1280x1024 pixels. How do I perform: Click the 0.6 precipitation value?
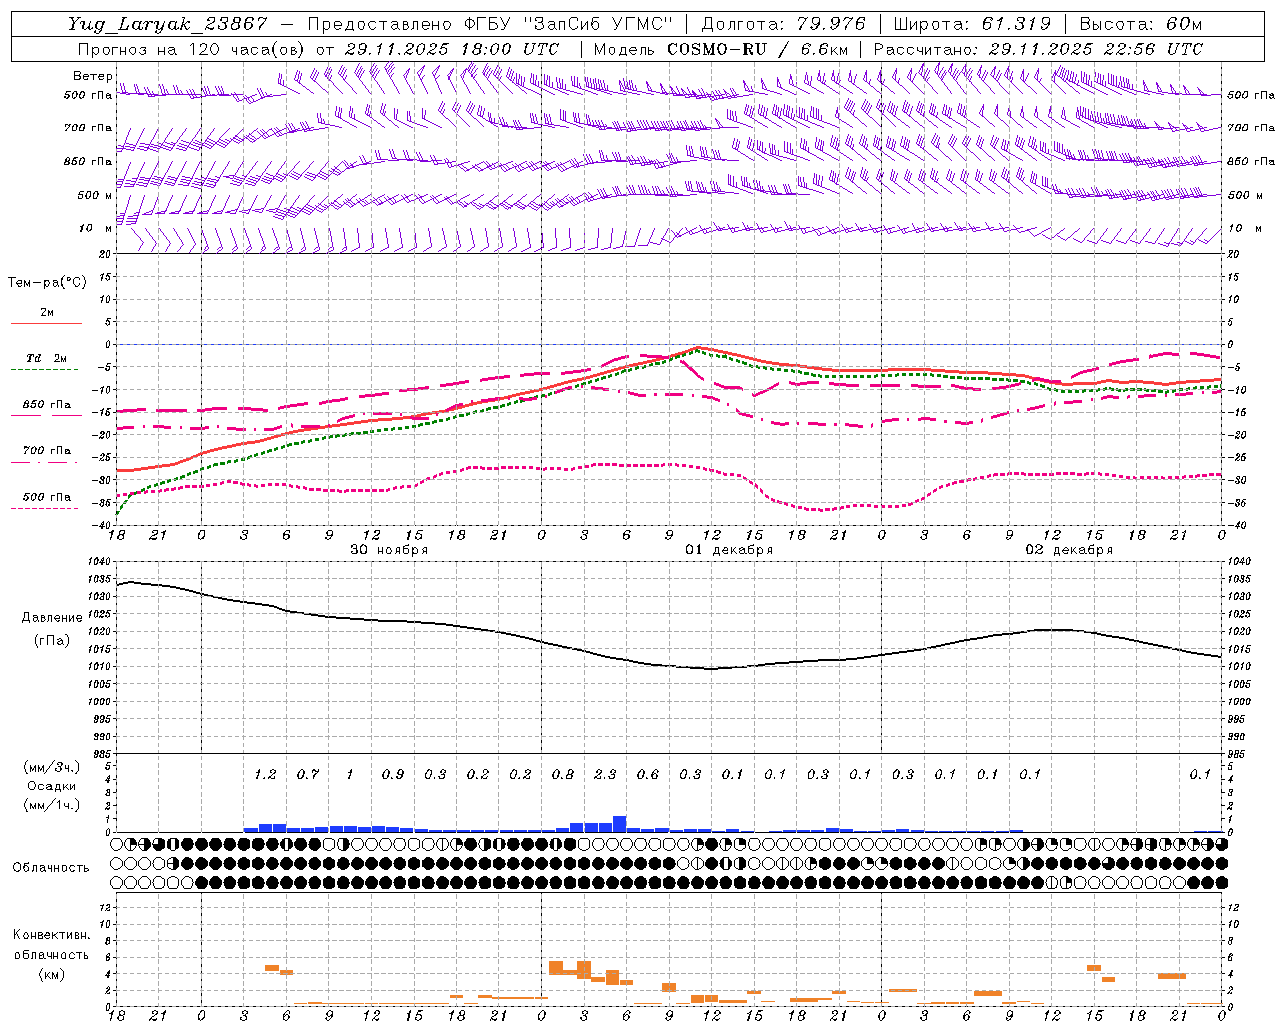tap(648, 774)
